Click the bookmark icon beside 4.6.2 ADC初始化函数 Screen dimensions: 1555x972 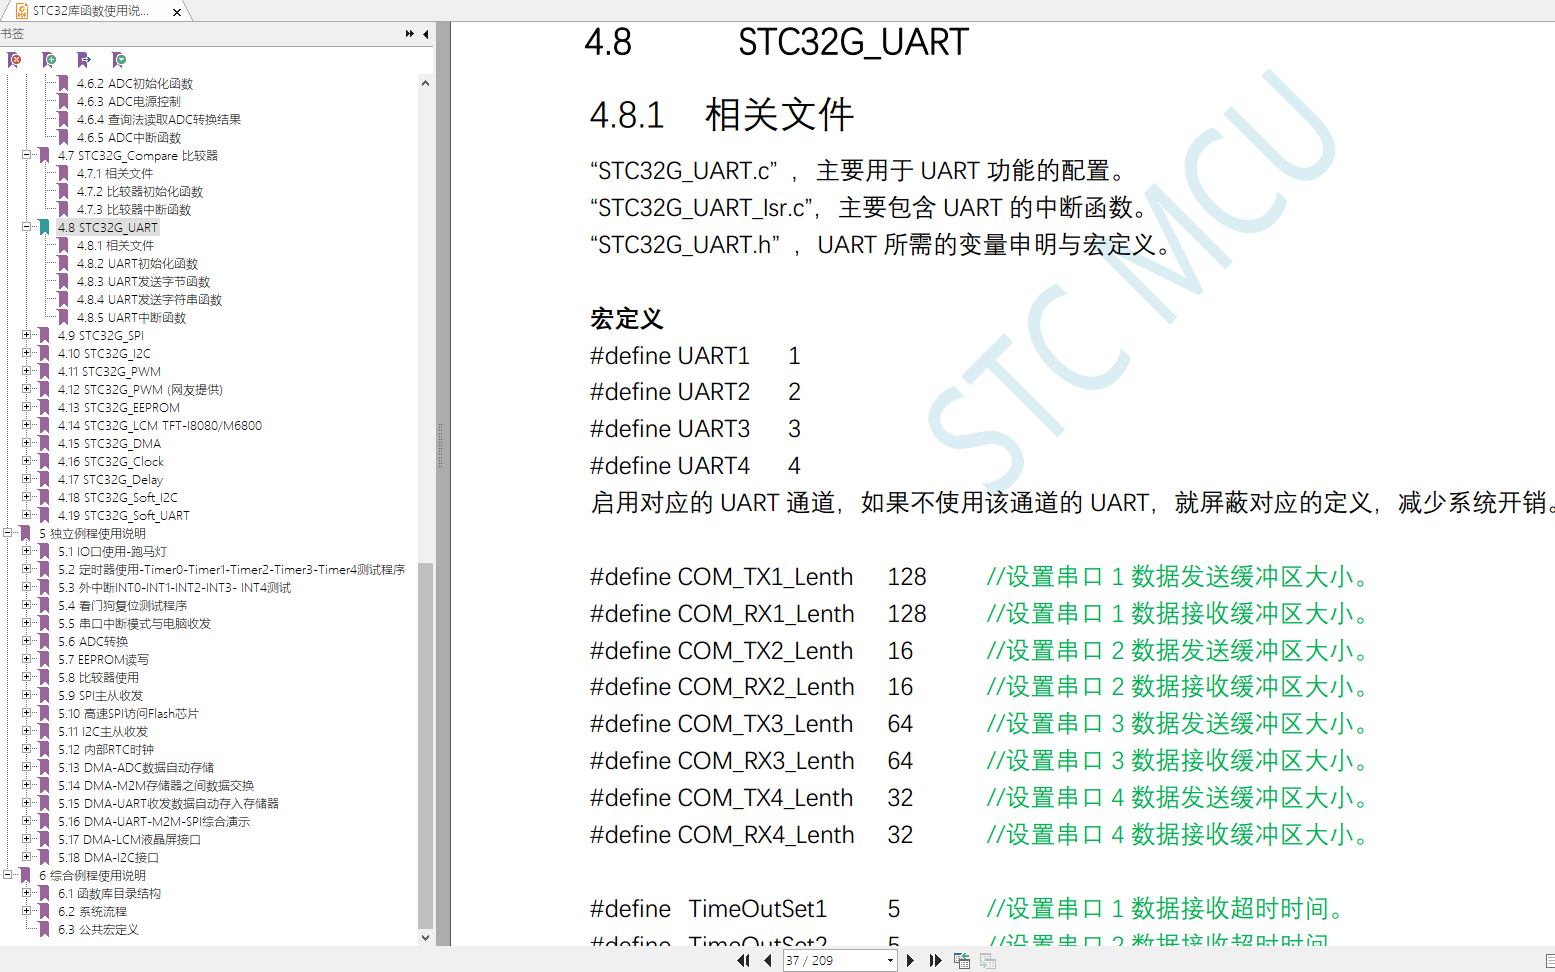[63, 84]
